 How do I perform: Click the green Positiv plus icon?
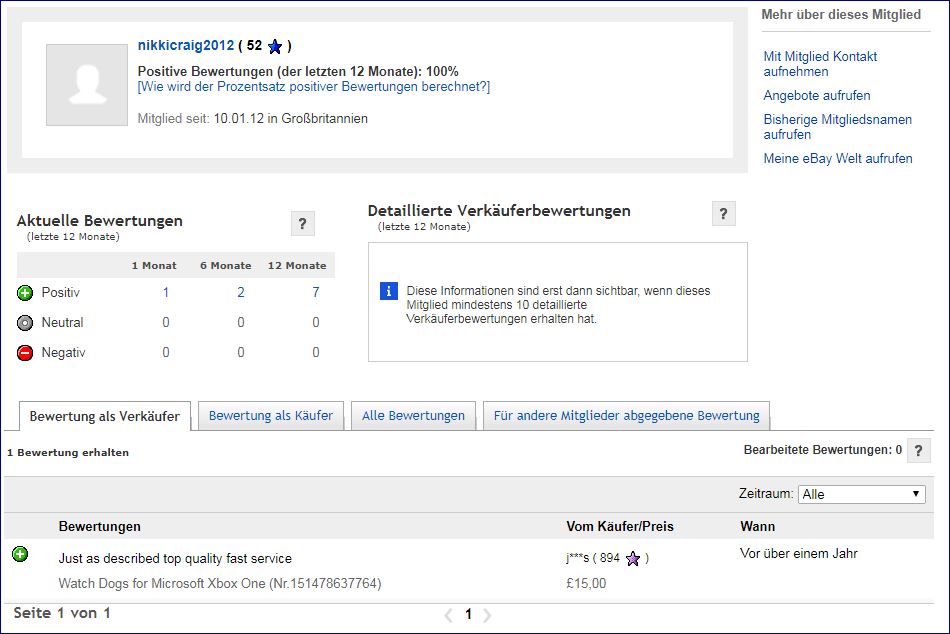point(25,293)
